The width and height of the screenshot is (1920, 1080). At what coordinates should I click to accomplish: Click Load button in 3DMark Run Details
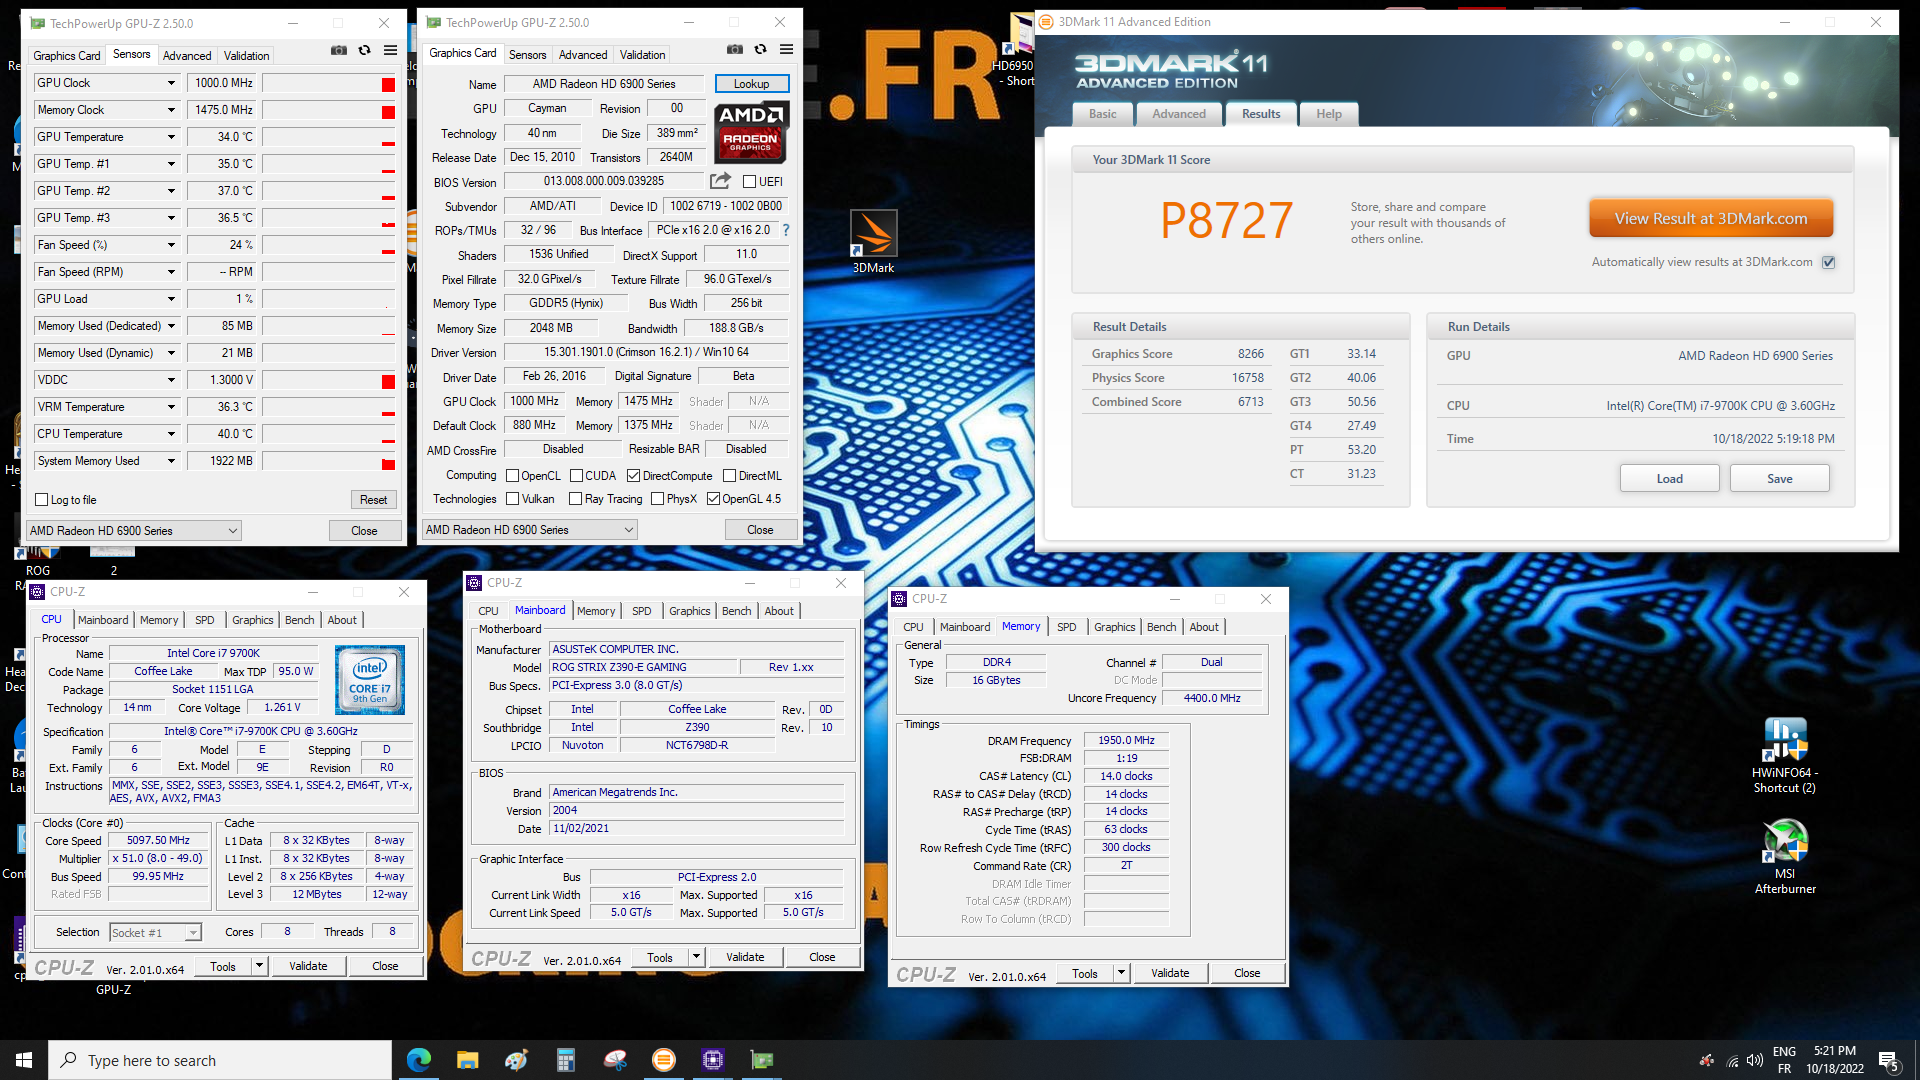coord(1669,479)
